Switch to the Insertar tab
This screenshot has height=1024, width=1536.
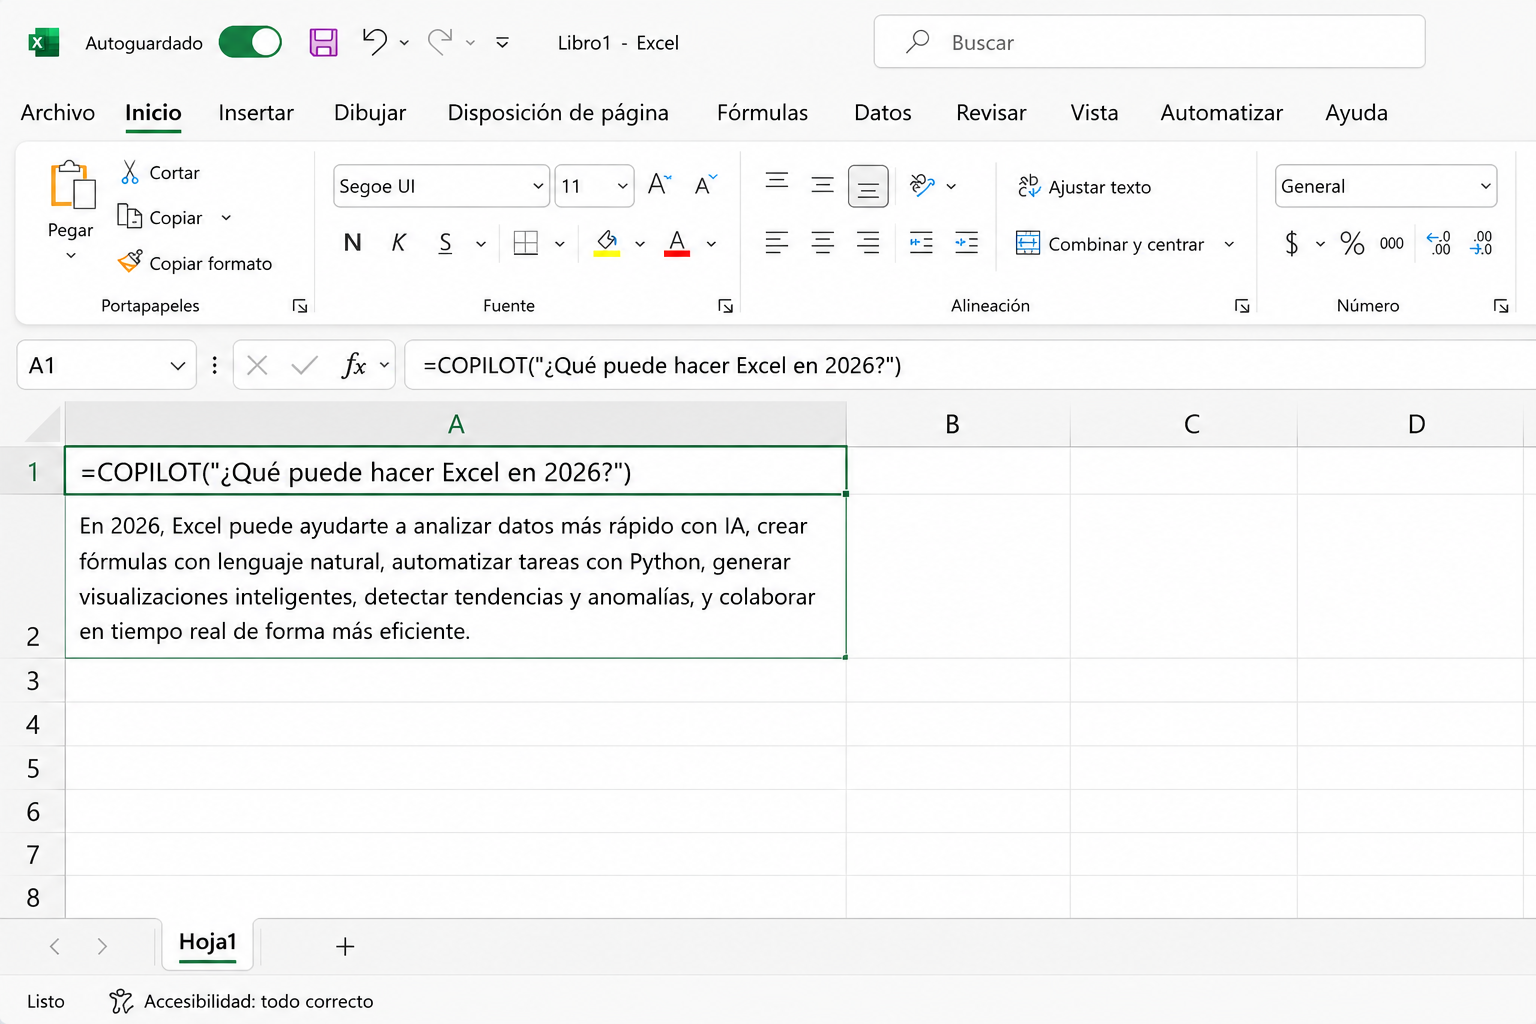click(x=256, y=113)
